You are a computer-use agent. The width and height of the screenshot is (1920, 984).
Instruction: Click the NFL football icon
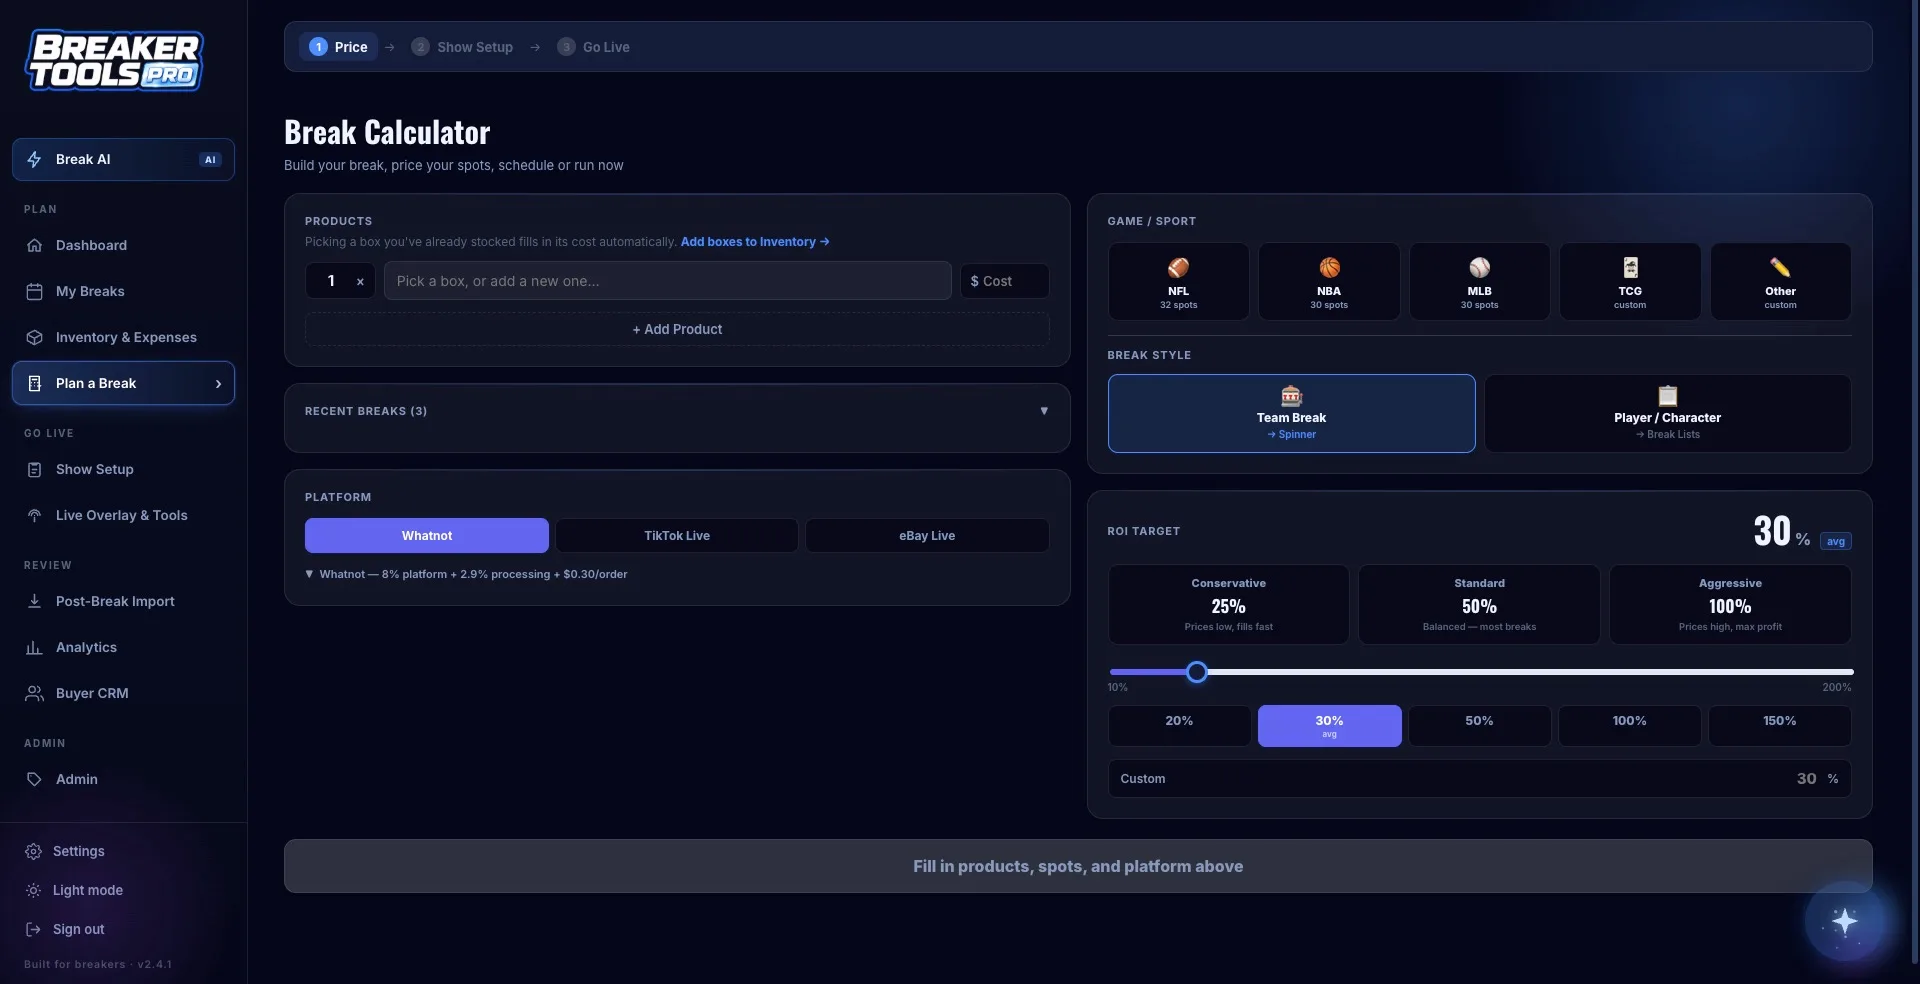pos(1178,267)
